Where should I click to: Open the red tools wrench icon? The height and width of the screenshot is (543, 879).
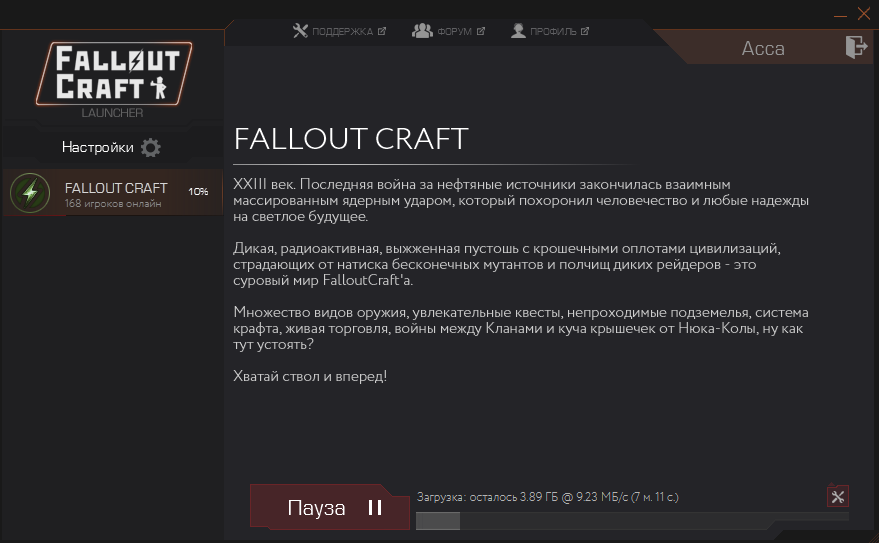(838, 496)
